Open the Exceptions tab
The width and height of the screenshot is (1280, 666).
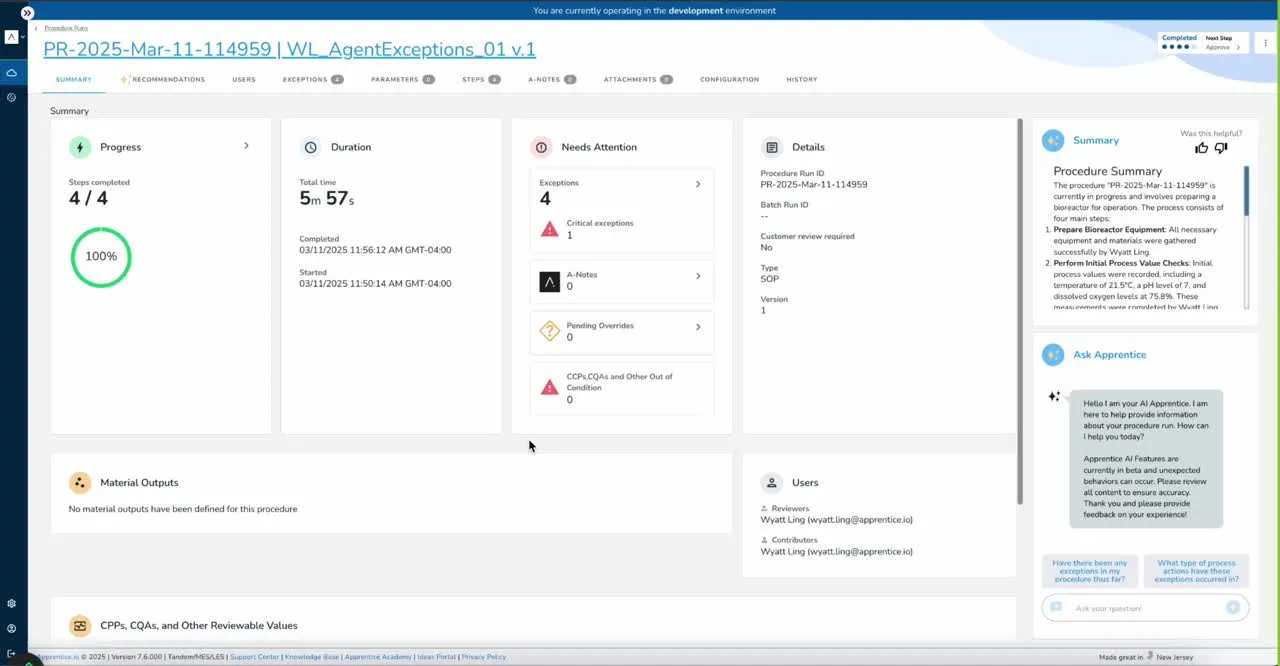coord(313,79)
